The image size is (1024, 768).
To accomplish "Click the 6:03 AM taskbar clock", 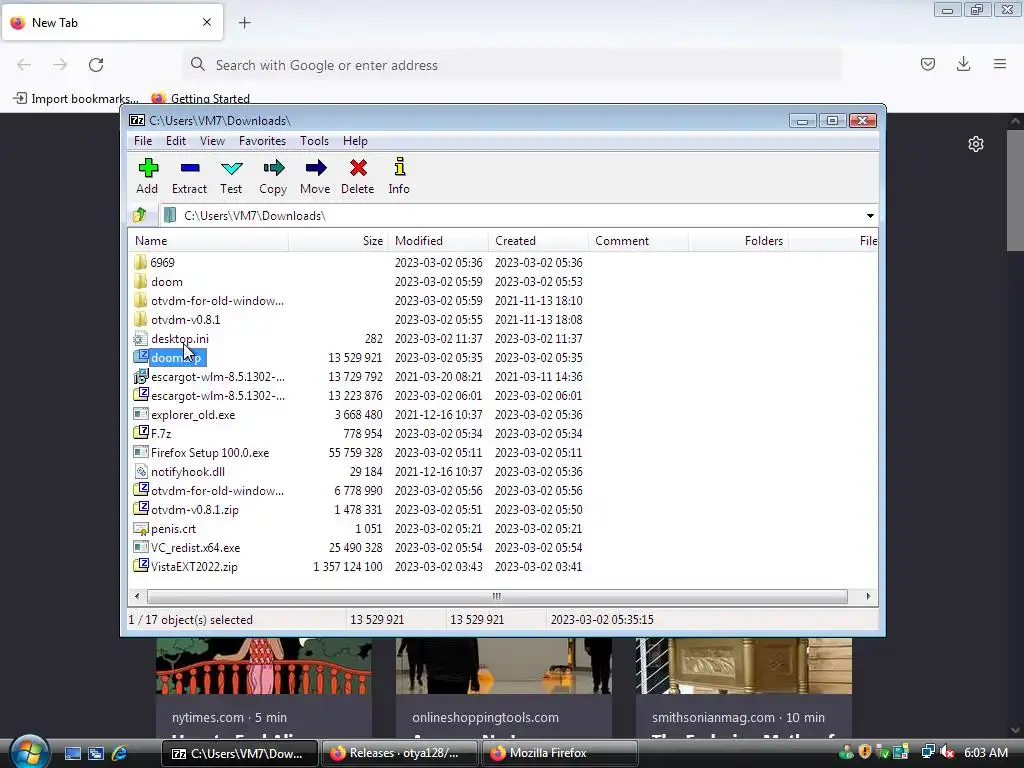I will pos(986,752).
